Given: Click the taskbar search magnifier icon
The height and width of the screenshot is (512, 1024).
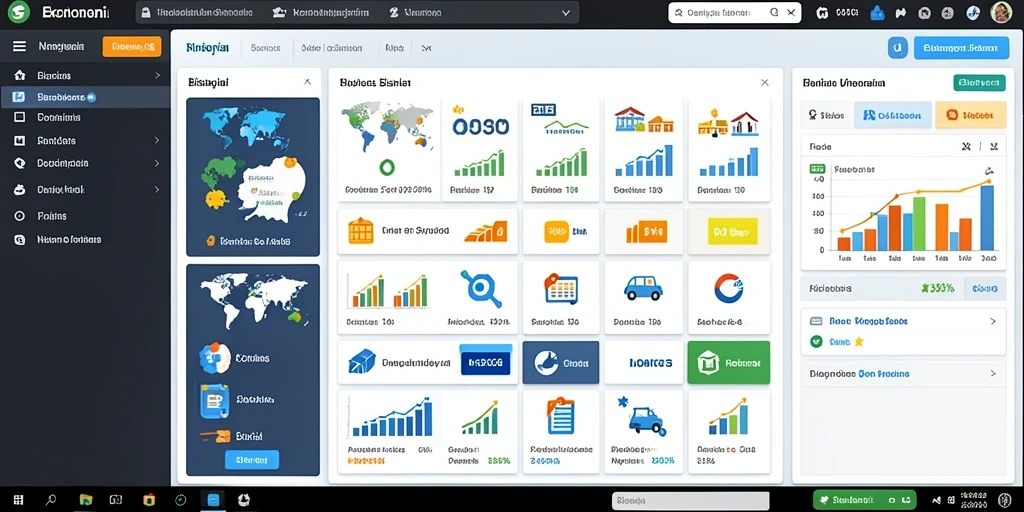Looking at the screenshot, I should (51, 500).
